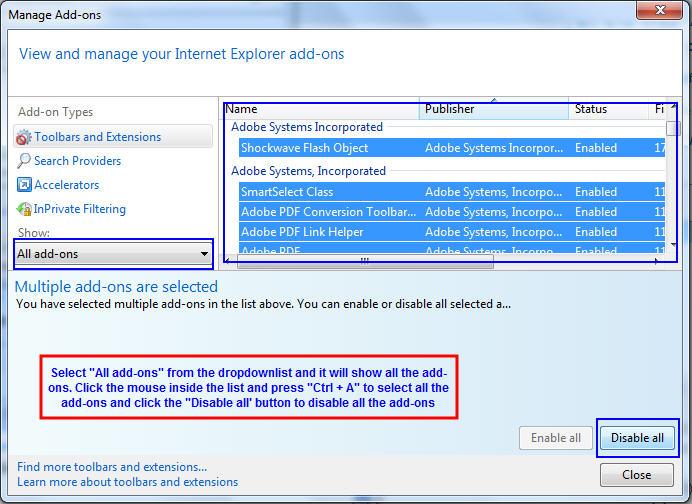Open Find more toolbars and extensions link
Image resolution: width=692 pixels, height=504 pixels.
tap(112, 467)
